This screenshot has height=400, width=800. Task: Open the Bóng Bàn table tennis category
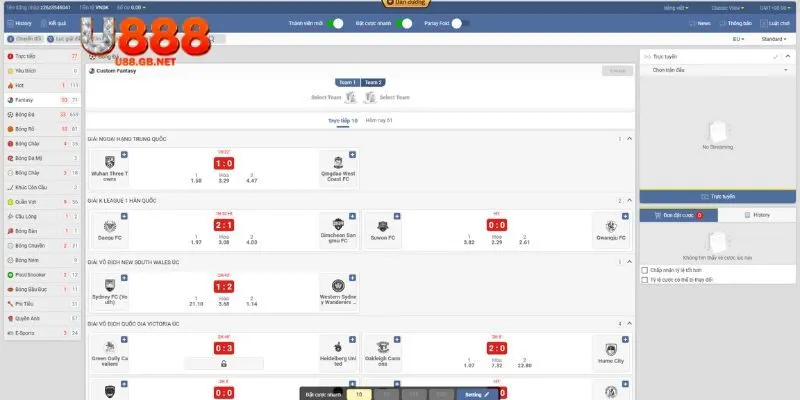(42, 231)
